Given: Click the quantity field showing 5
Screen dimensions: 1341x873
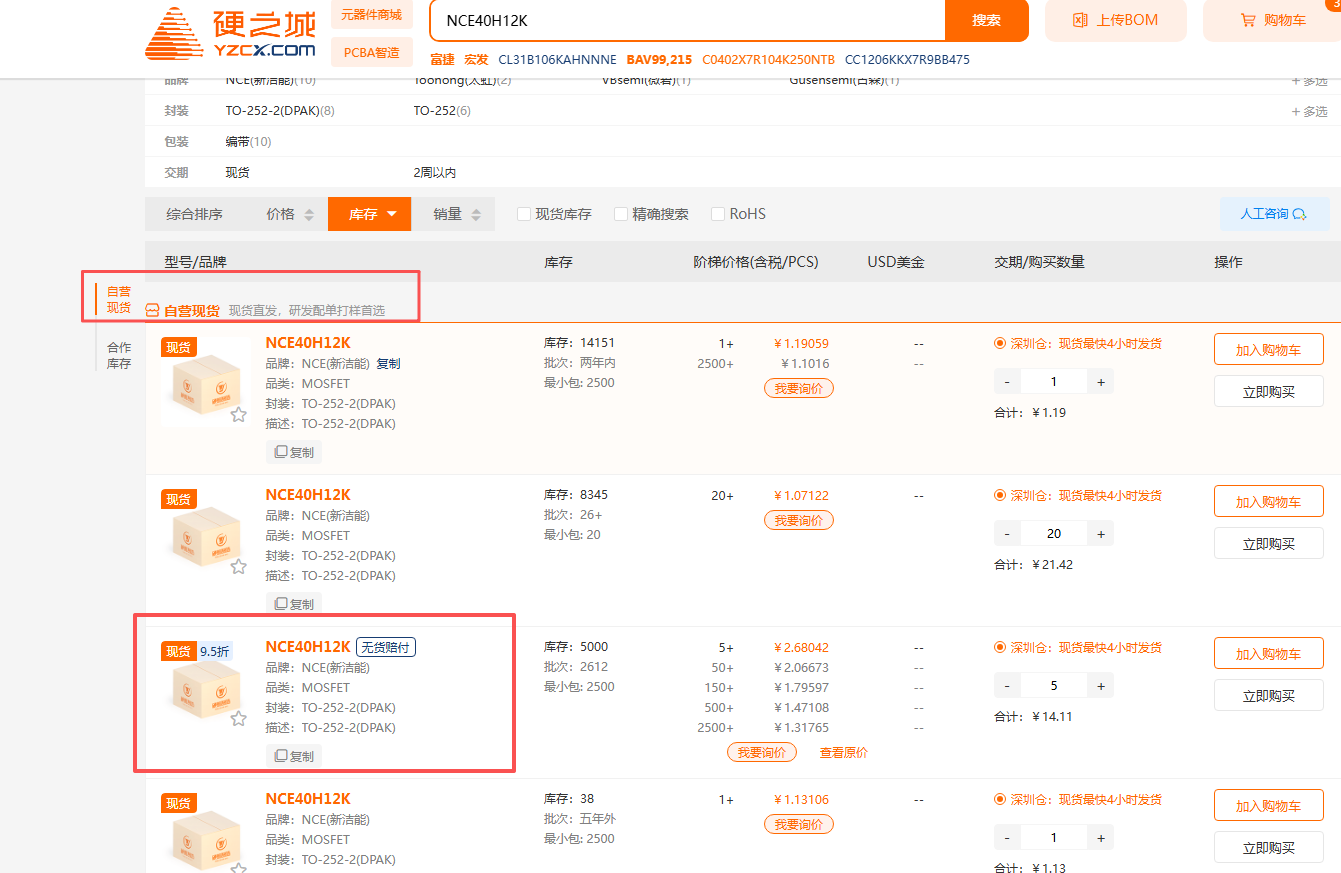Looking at the screenshot, I should click(x=1054, y=686).
